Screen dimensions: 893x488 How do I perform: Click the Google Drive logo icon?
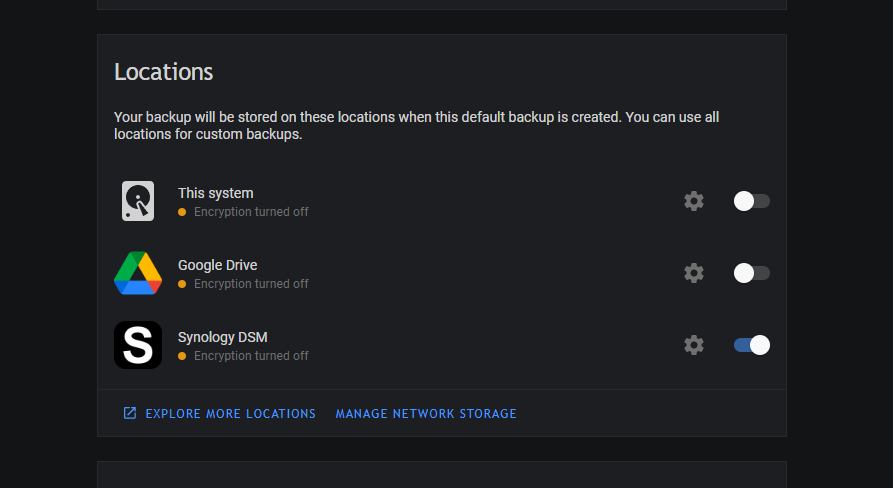click(138, 273)
